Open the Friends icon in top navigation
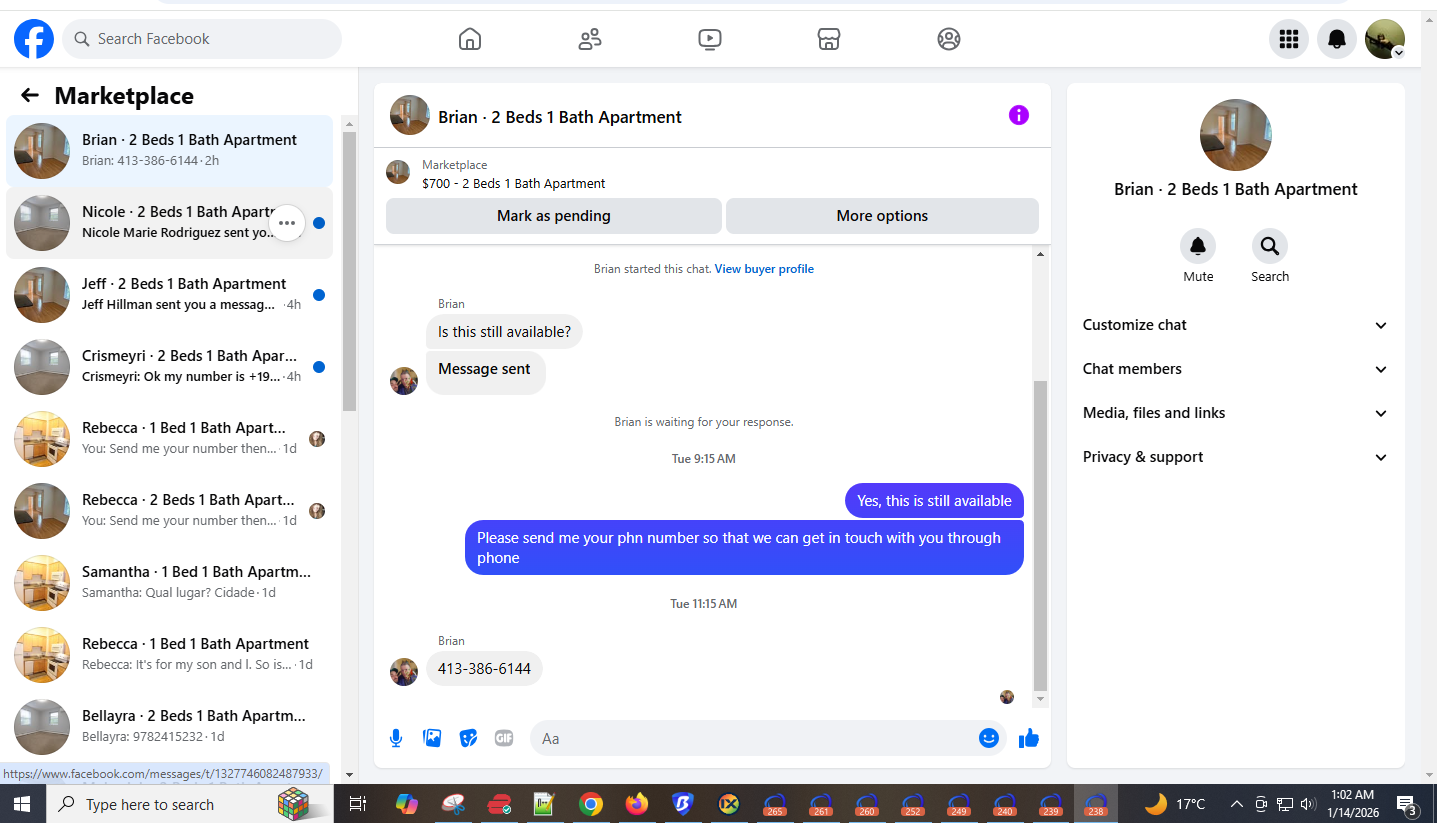Screen dimensions: 1437x823 click(x=590, y=39)
